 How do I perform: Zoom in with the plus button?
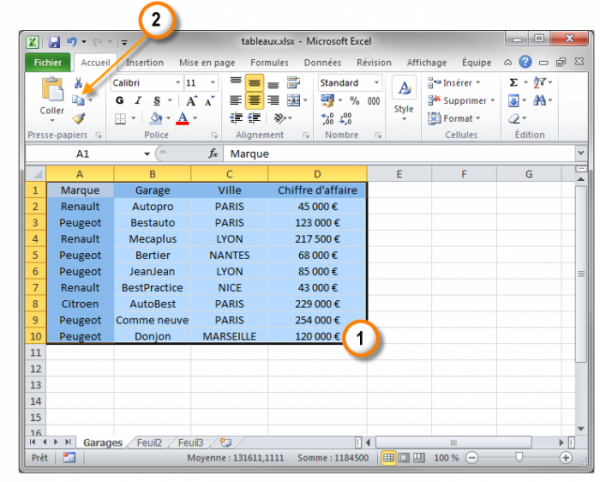point(566,458)
